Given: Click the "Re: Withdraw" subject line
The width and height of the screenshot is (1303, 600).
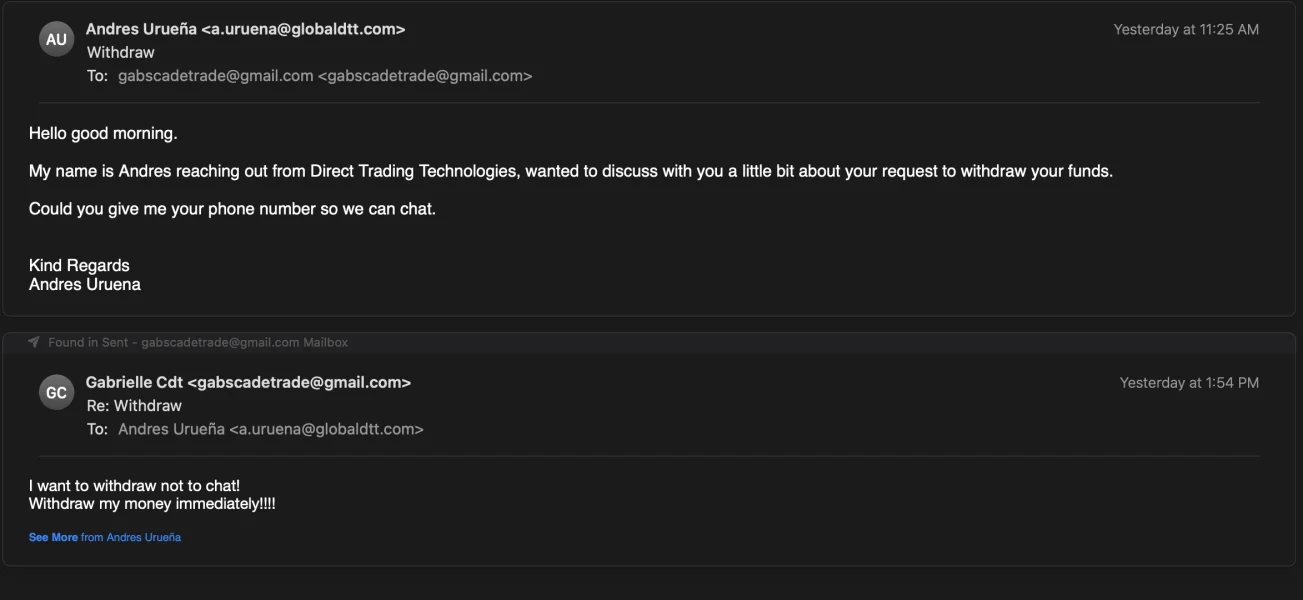Looking at the screenshot, I should (x=134, y=405).
